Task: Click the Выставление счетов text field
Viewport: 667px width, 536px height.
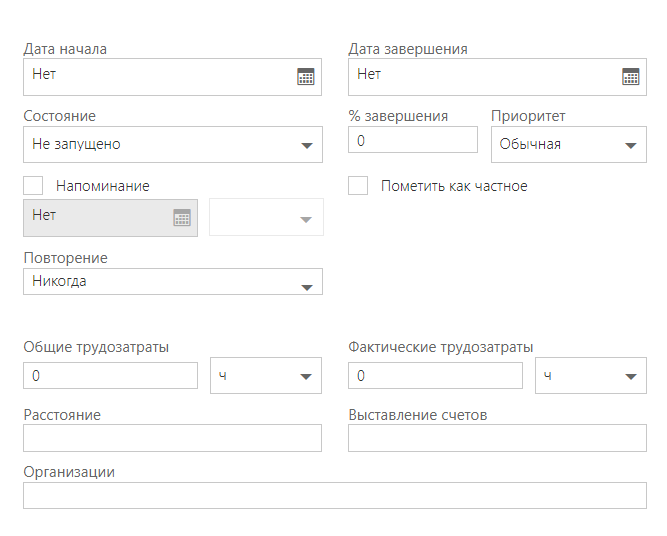Action: point(497,438)
